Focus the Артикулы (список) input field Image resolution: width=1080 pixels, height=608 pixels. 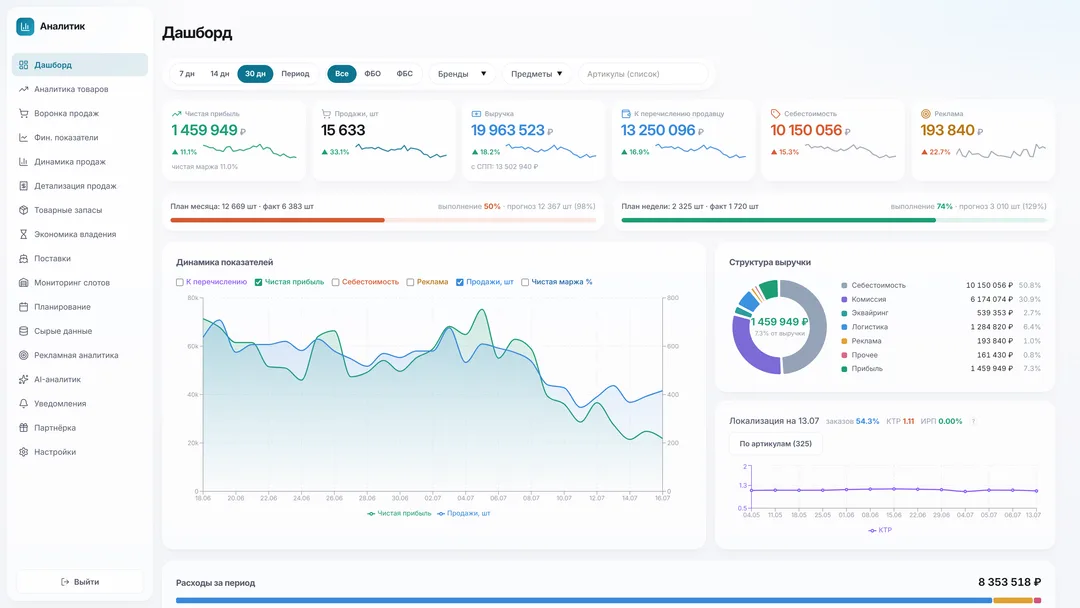(643, 74)
